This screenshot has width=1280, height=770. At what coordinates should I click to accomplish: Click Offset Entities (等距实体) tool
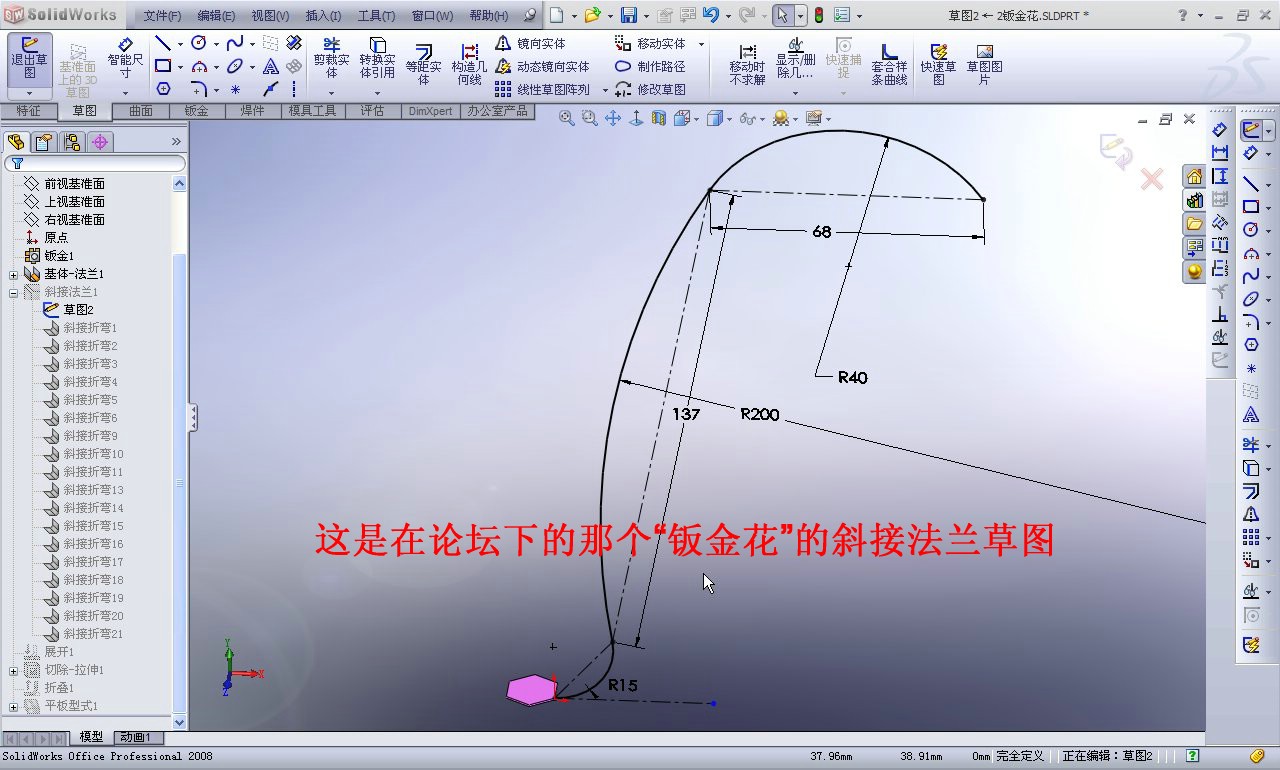(x=423, y=64)
